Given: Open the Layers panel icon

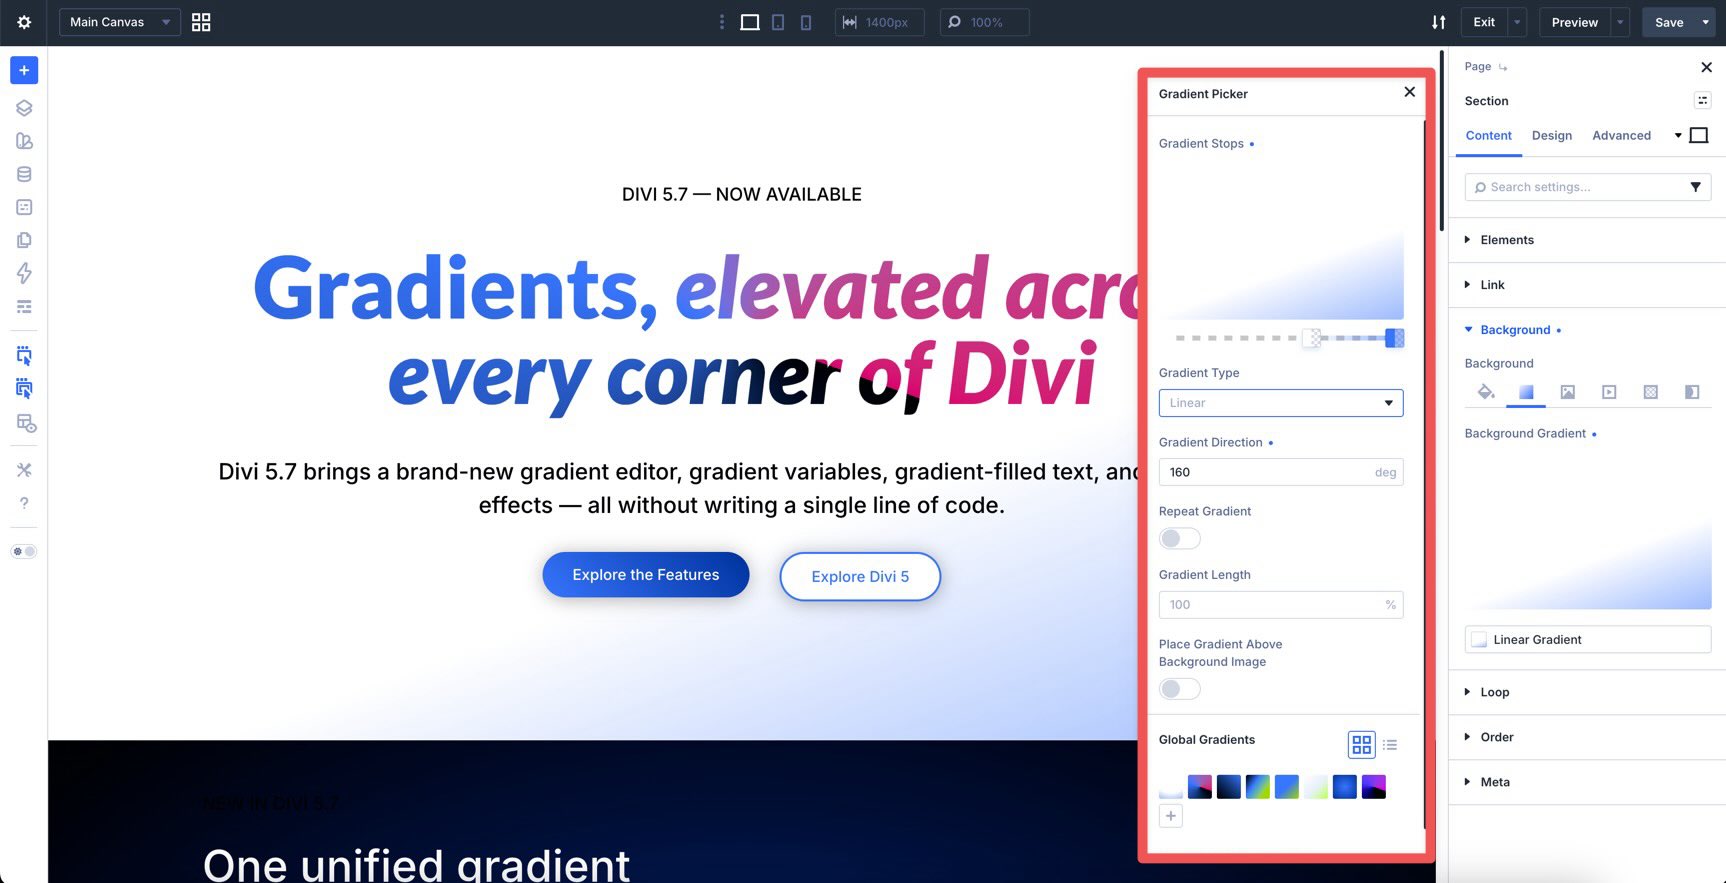Looking at the screenshot, I should click(x=24, y=108).
